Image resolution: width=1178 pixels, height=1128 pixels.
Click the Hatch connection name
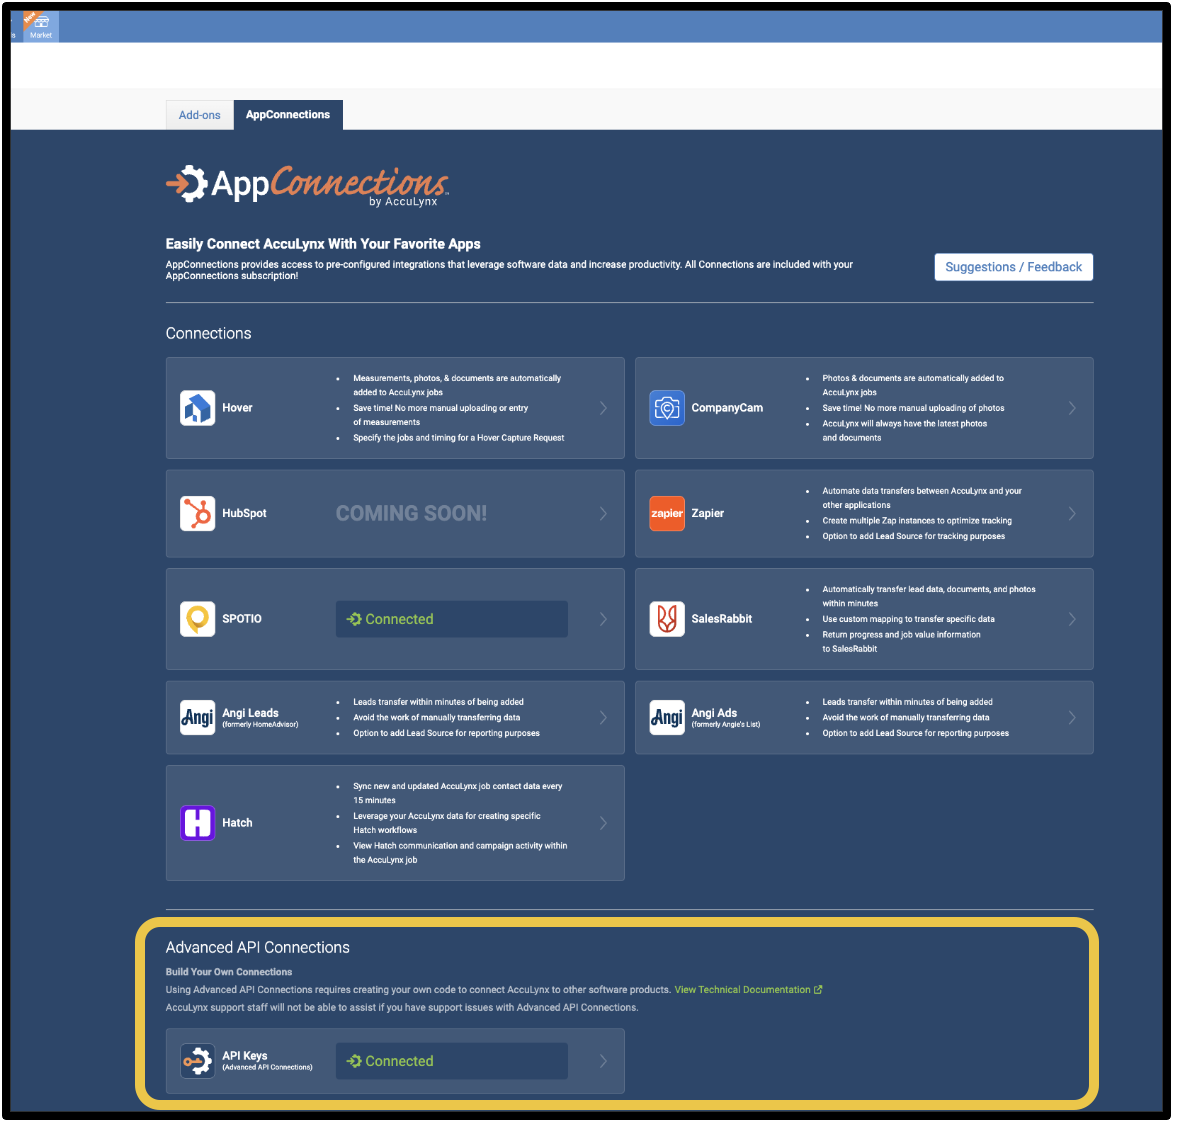click(237, 825)
